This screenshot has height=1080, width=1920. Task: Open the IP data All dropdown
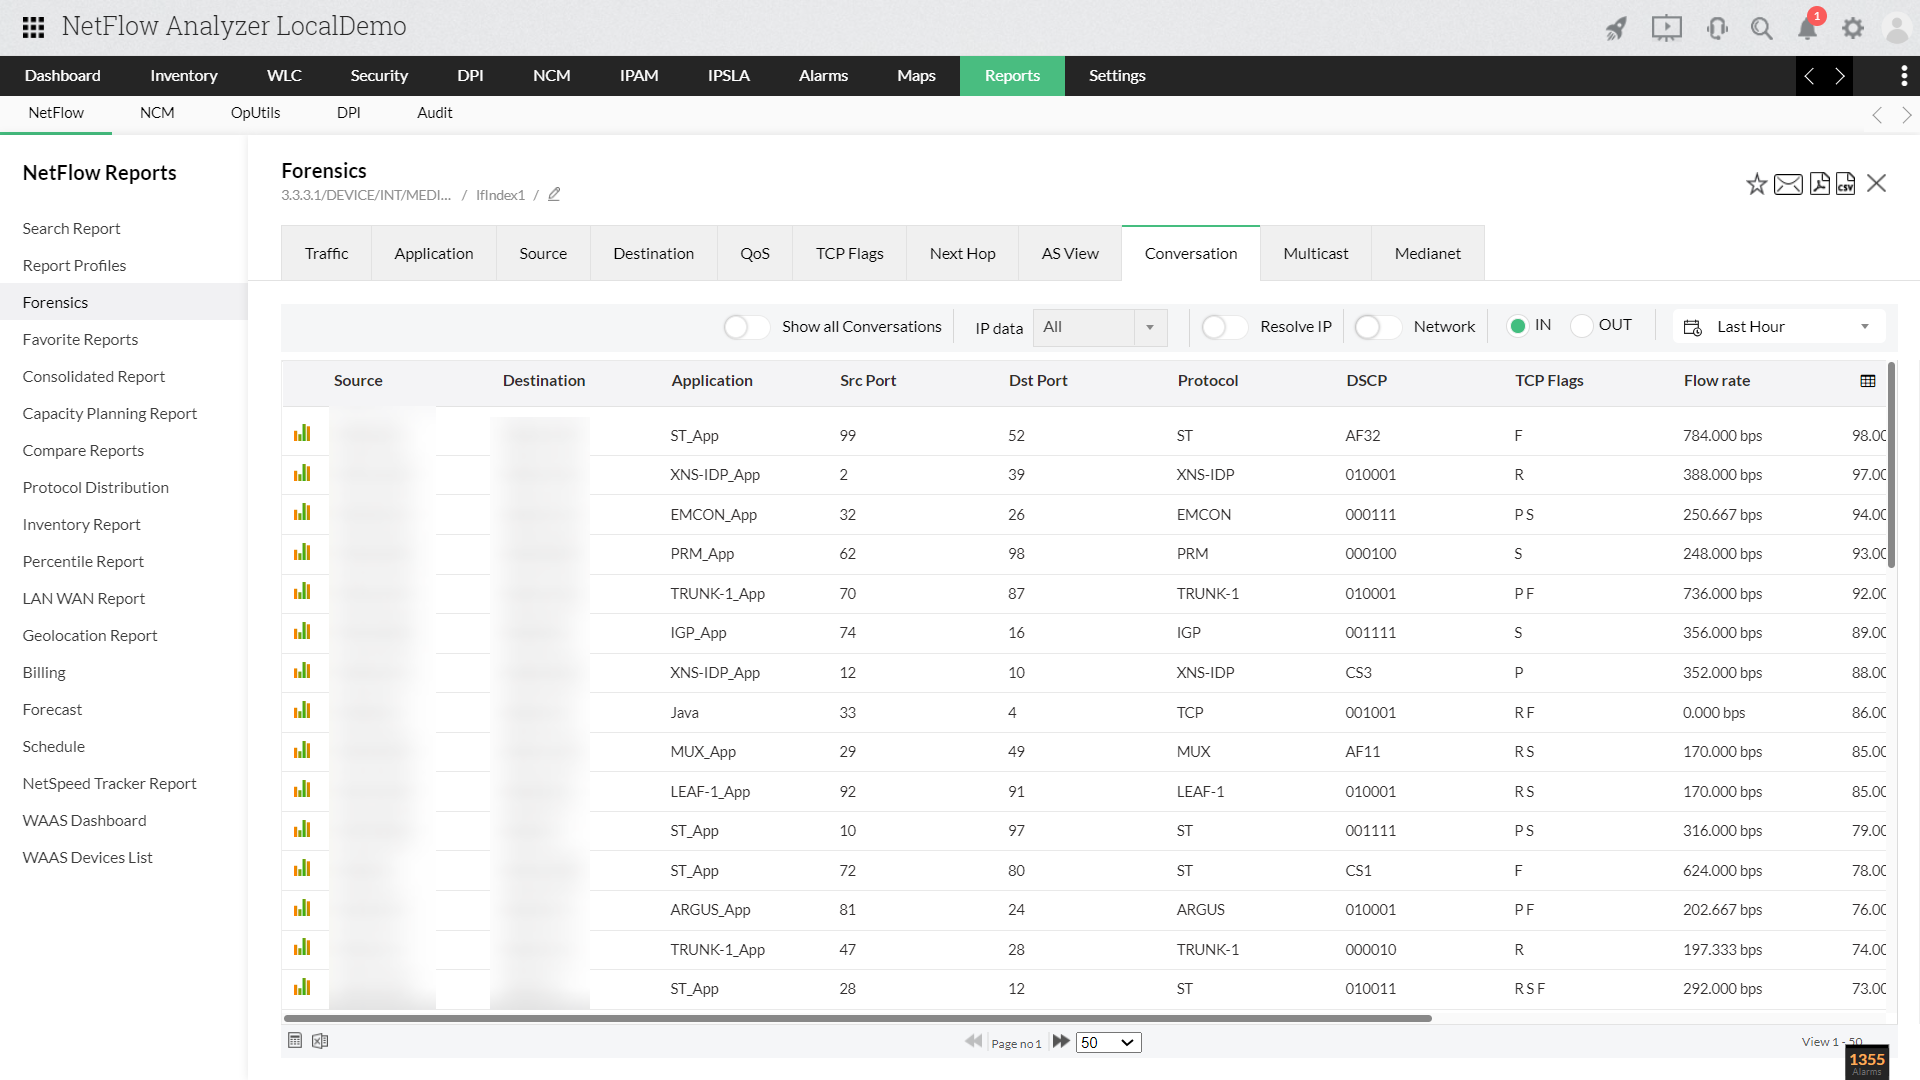pyautogui.click(x=1099, y=327)
